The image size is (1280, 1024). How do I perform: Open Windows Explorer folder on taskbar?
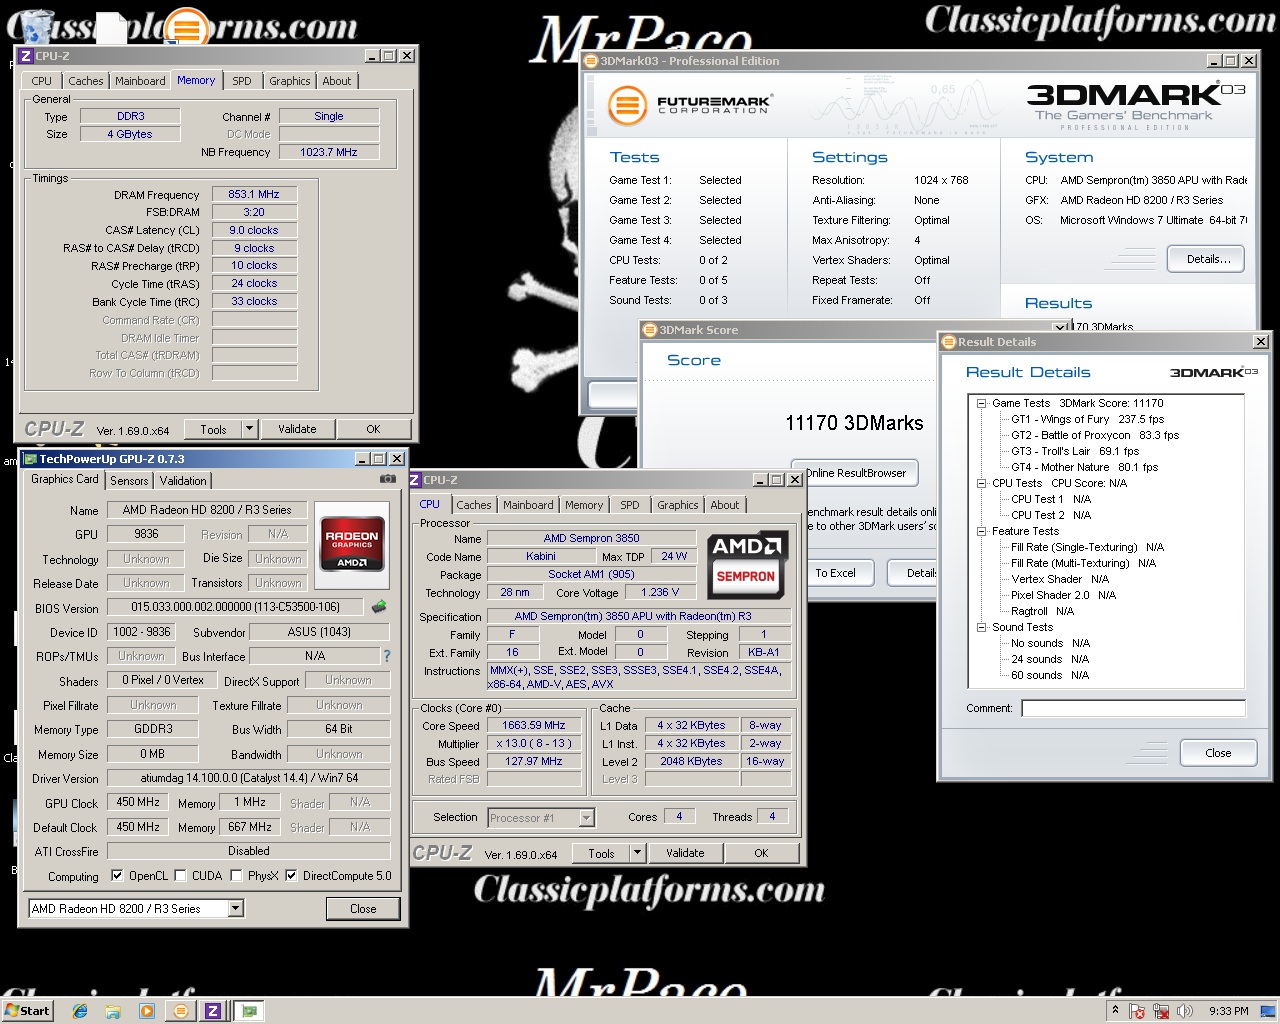tap(113, 1010)
